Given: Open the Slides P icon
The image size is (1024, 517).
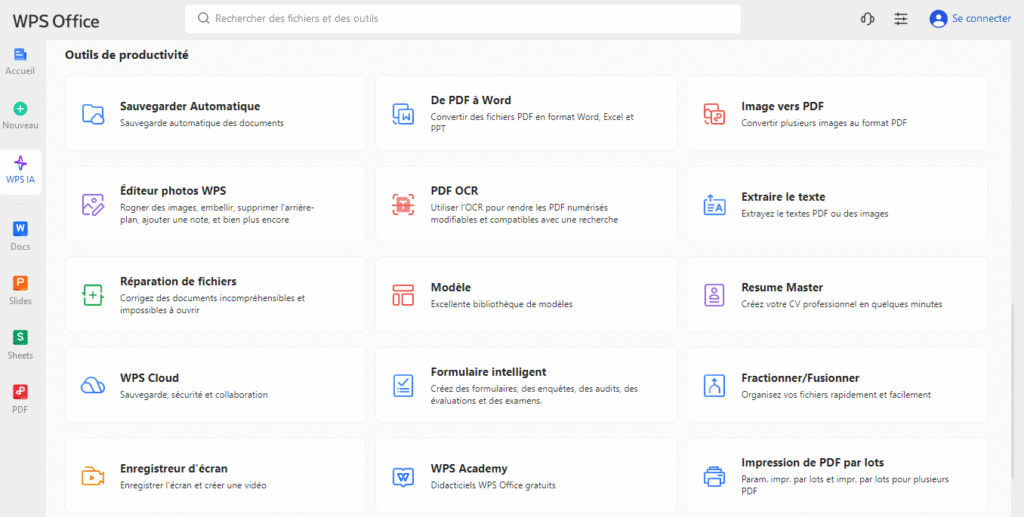Looking at the screenshot, I should tap(20, 283).
